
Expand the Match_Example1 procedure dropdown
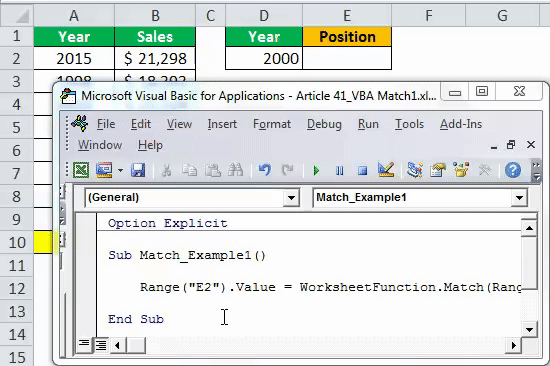(x=519, y=198)
